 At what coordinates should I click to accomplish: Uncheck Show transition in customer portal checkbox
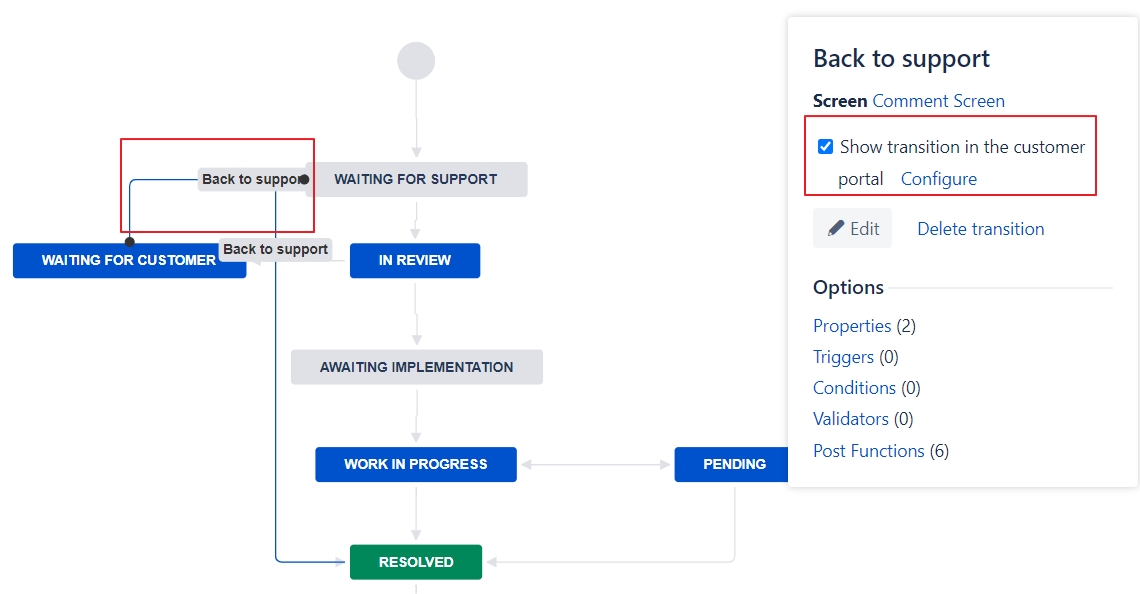pyautogui.click(x=825, y=147)
